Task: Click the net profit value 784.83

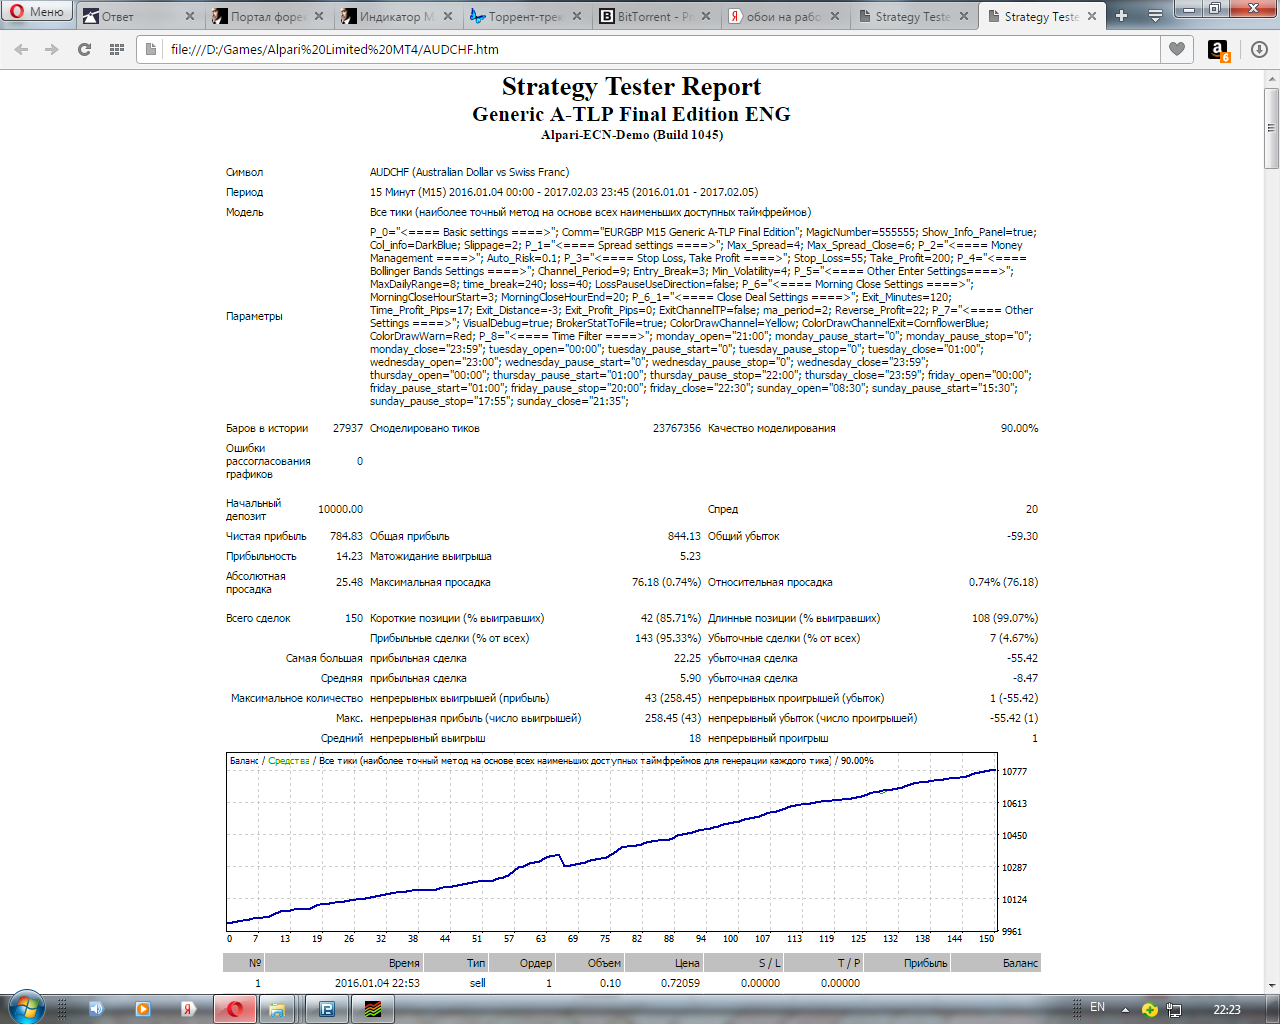Action: [x=346, y=536]
